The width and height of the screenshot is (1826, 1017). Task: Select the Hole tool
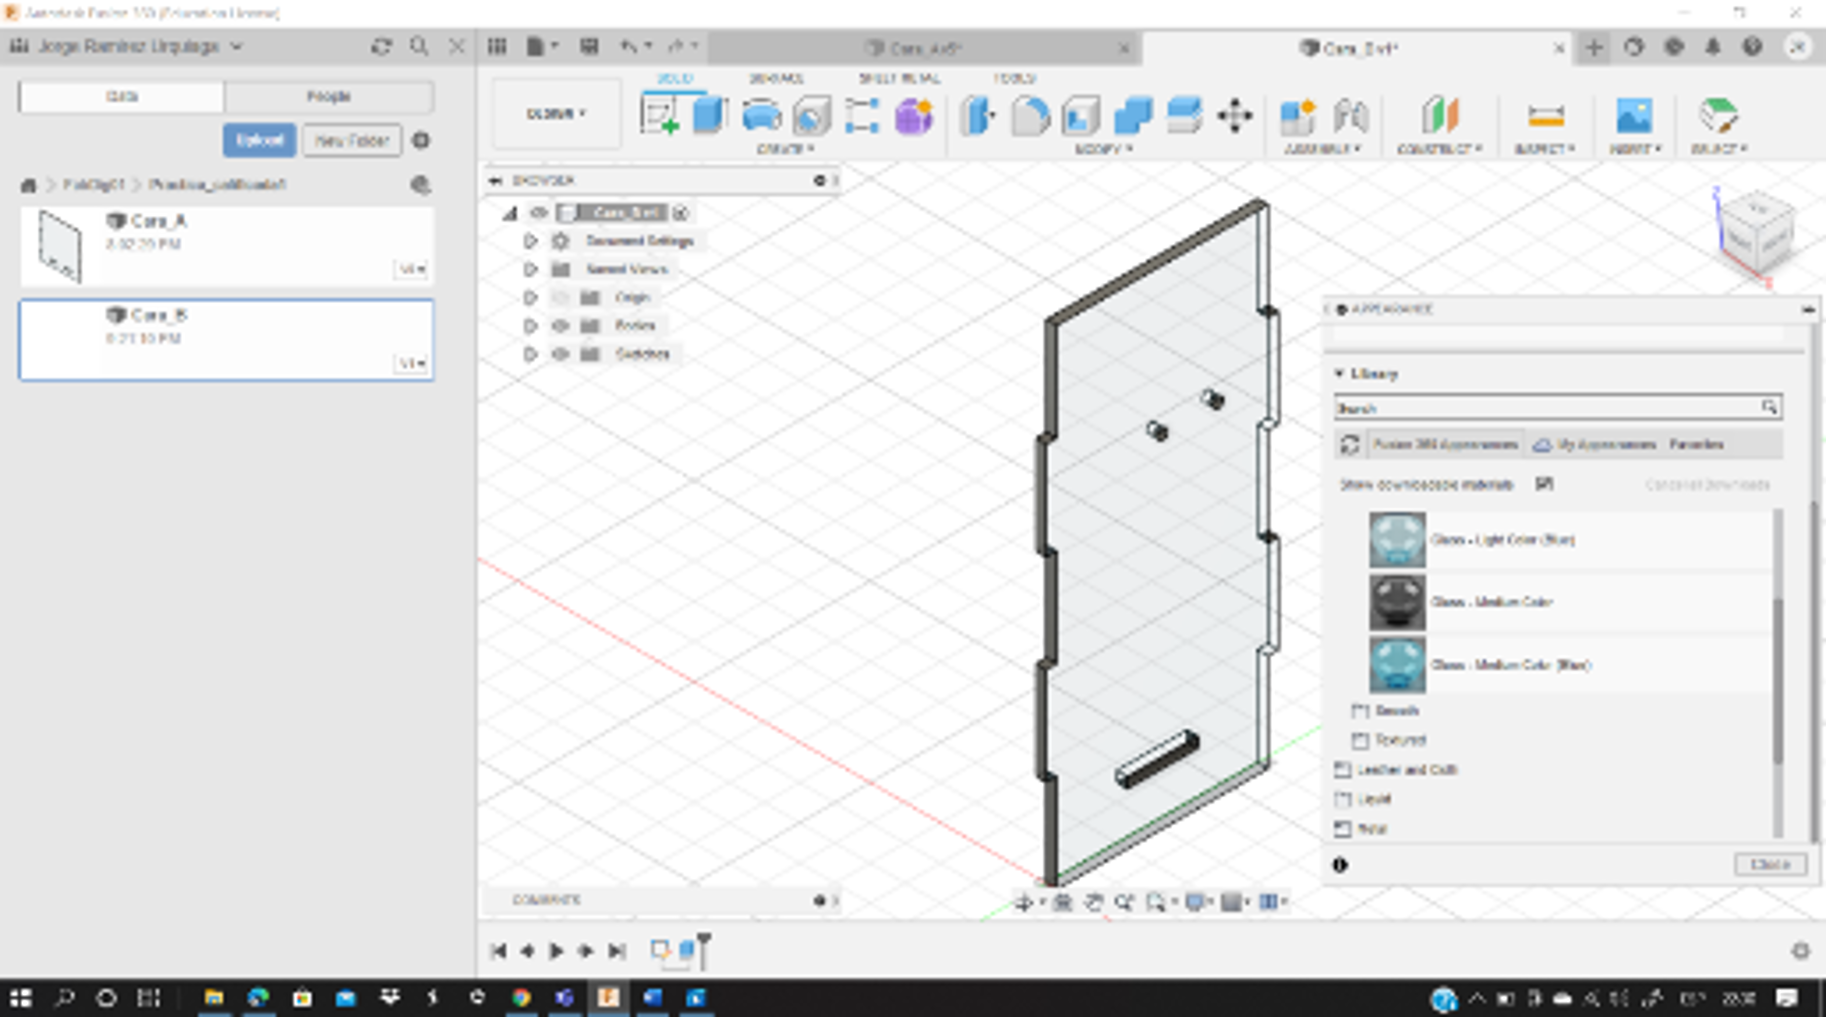tap(811, 115)
